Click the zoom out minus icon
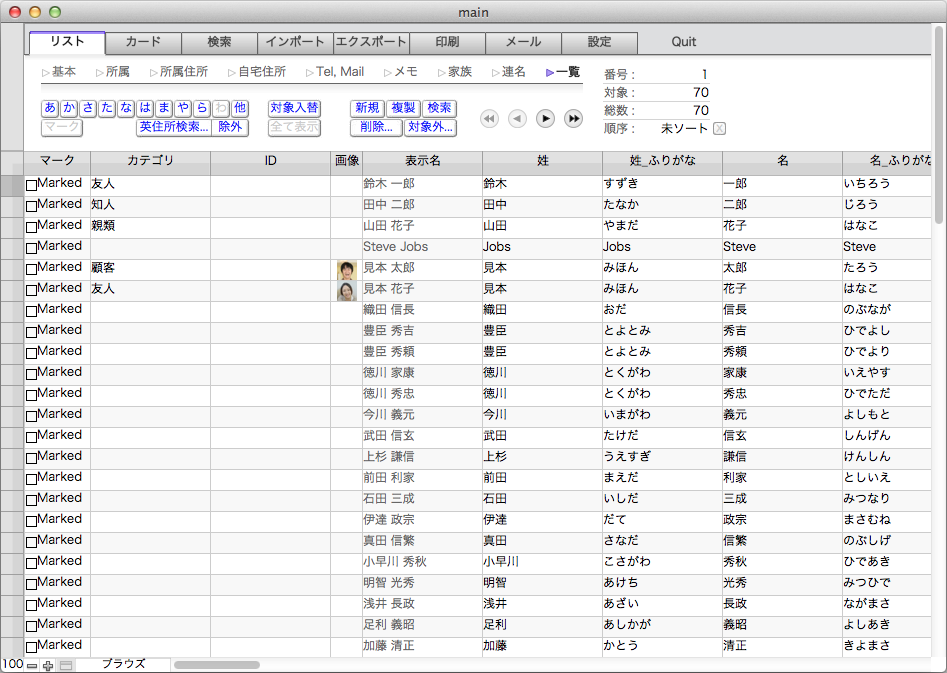 click(32, 665)
